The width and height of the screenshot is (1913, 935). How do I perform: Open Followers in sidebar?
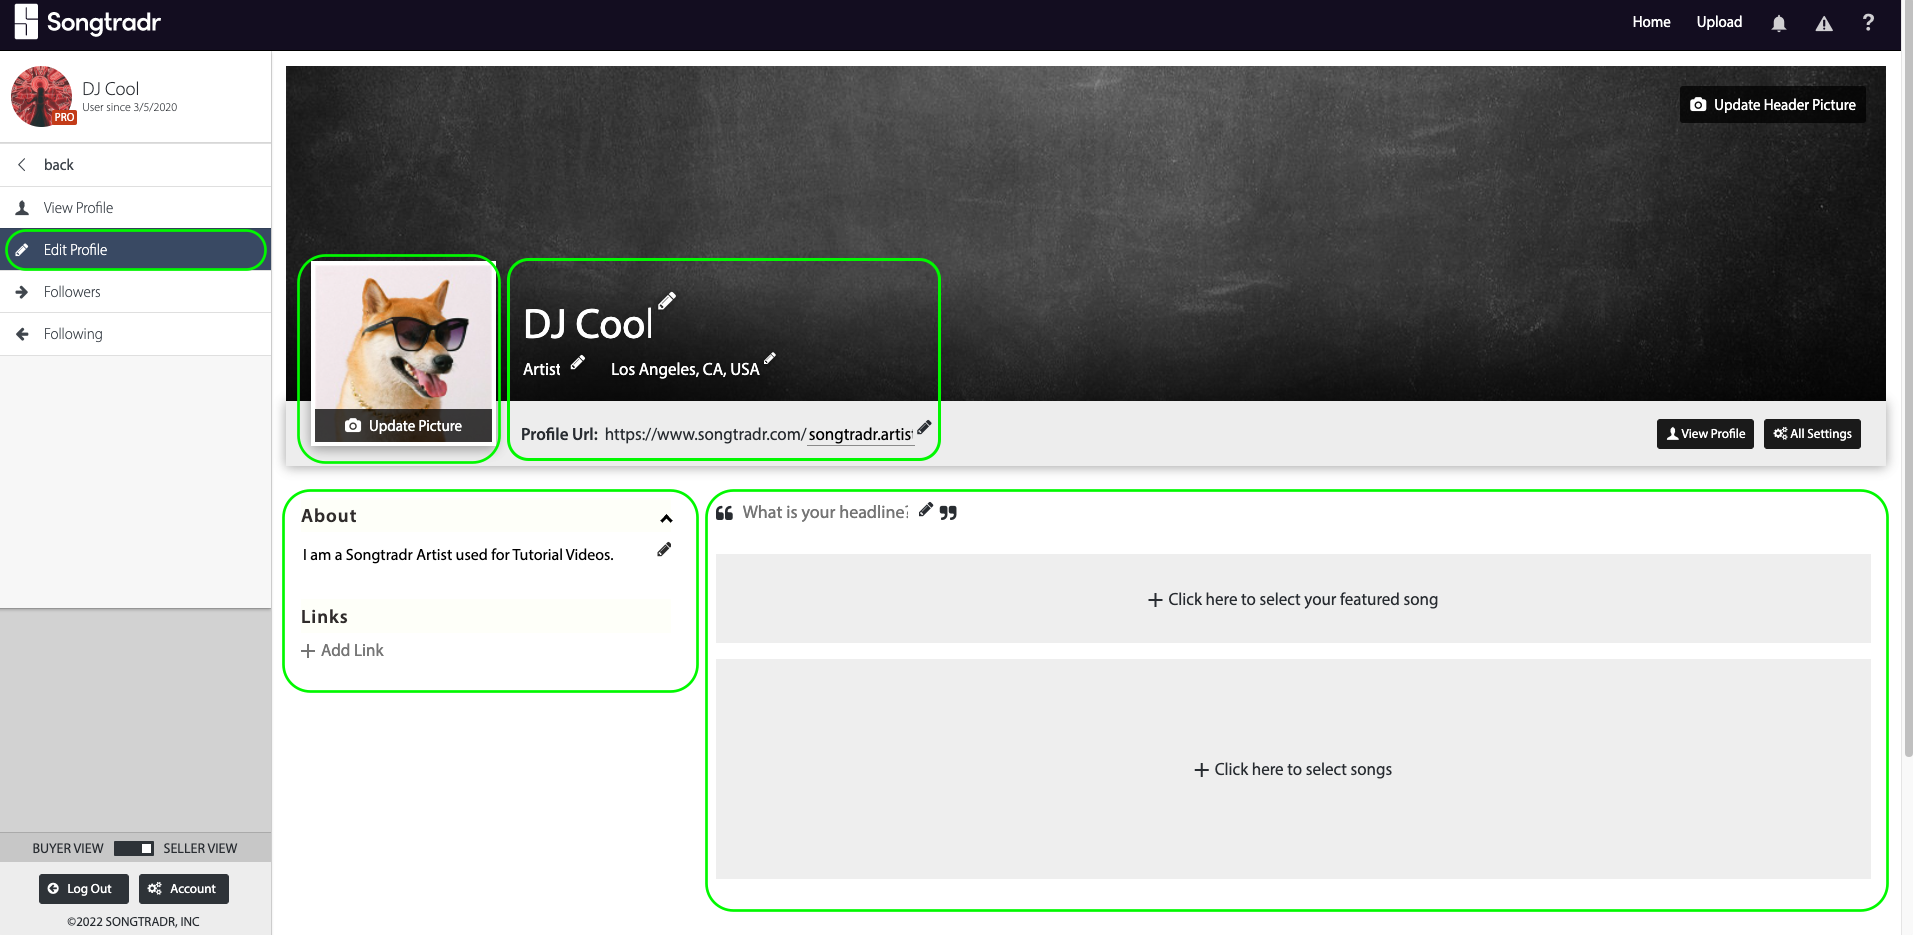click(x=136, y=292)
